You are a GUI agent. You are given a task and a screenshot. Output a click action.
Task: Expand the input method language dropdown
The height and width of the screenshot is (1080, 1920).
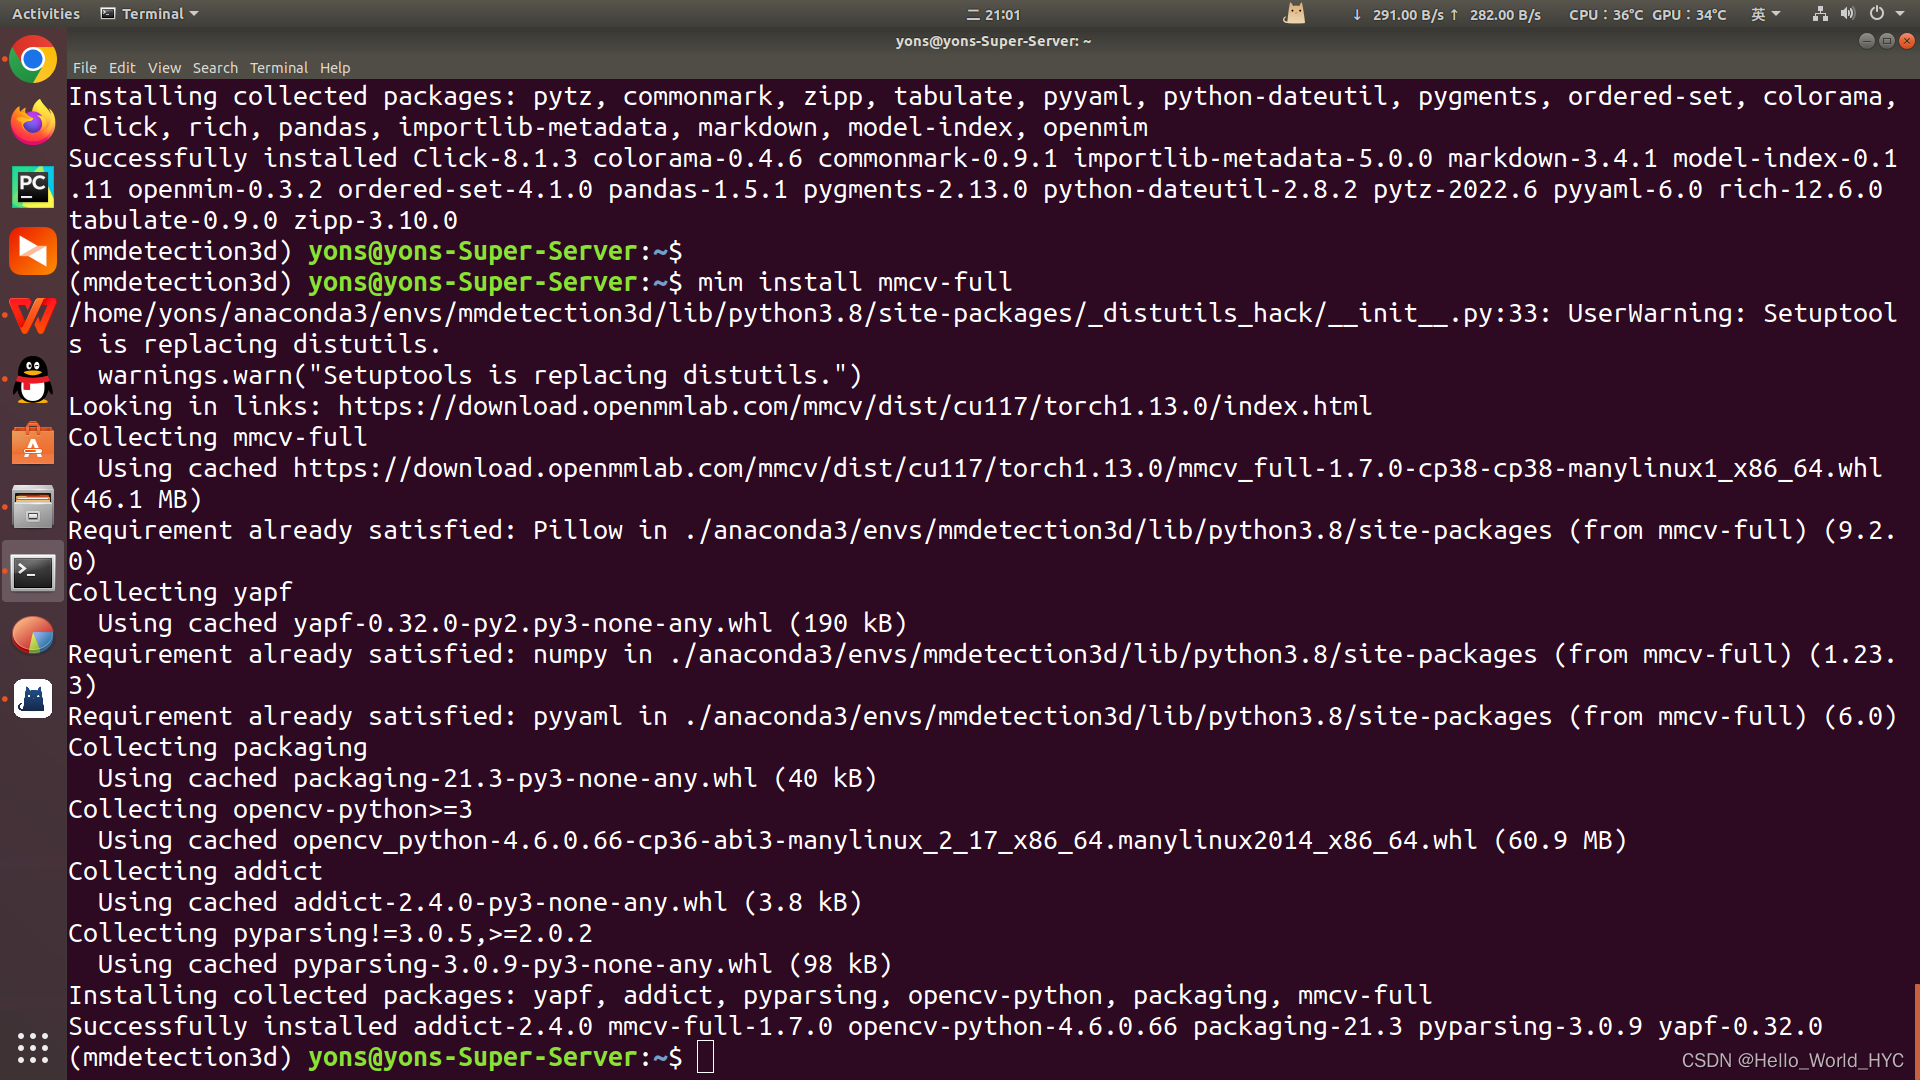point(1765,14)
